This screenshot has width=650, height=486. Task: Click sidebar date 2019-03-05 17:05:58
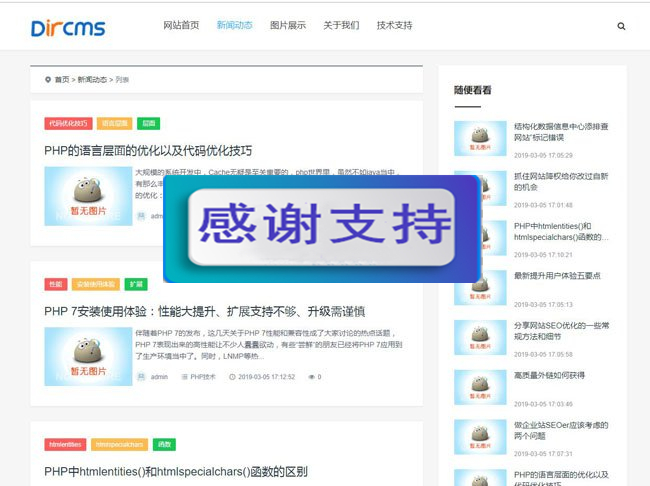tap(543, 355)
